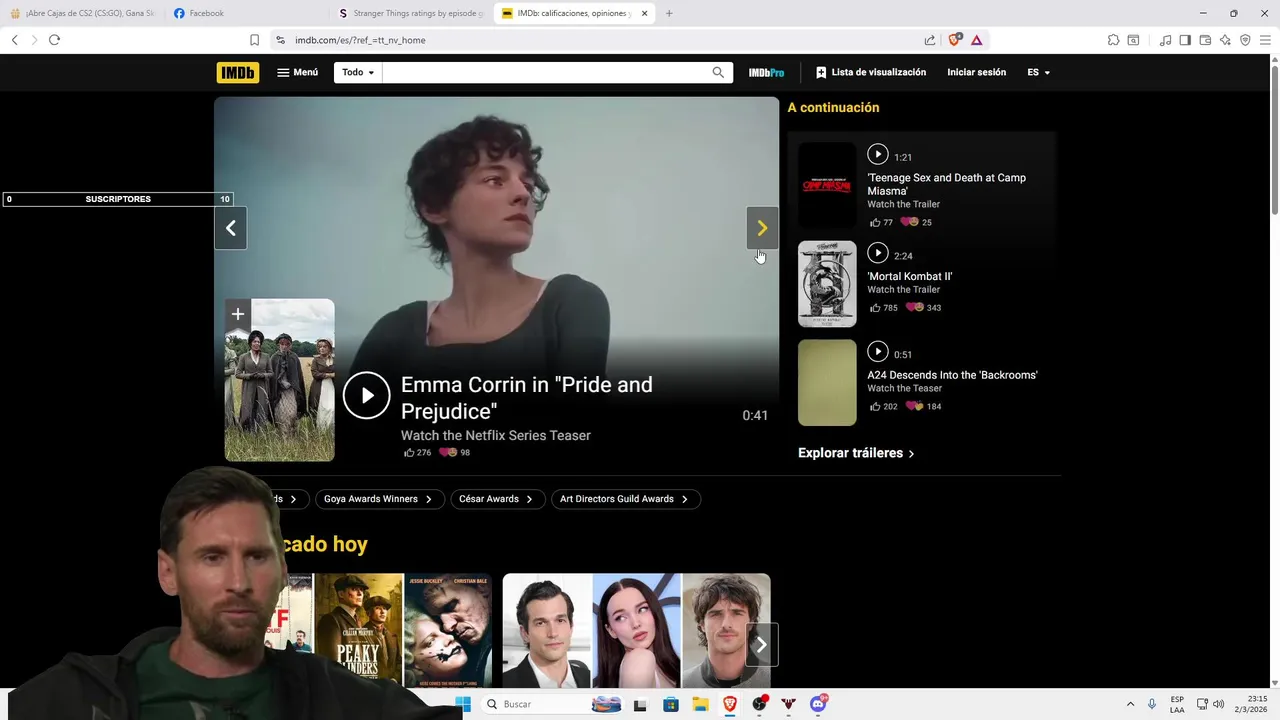
Task: Click the Camp Miasma heart reactions 25
Action: point(917,222)
